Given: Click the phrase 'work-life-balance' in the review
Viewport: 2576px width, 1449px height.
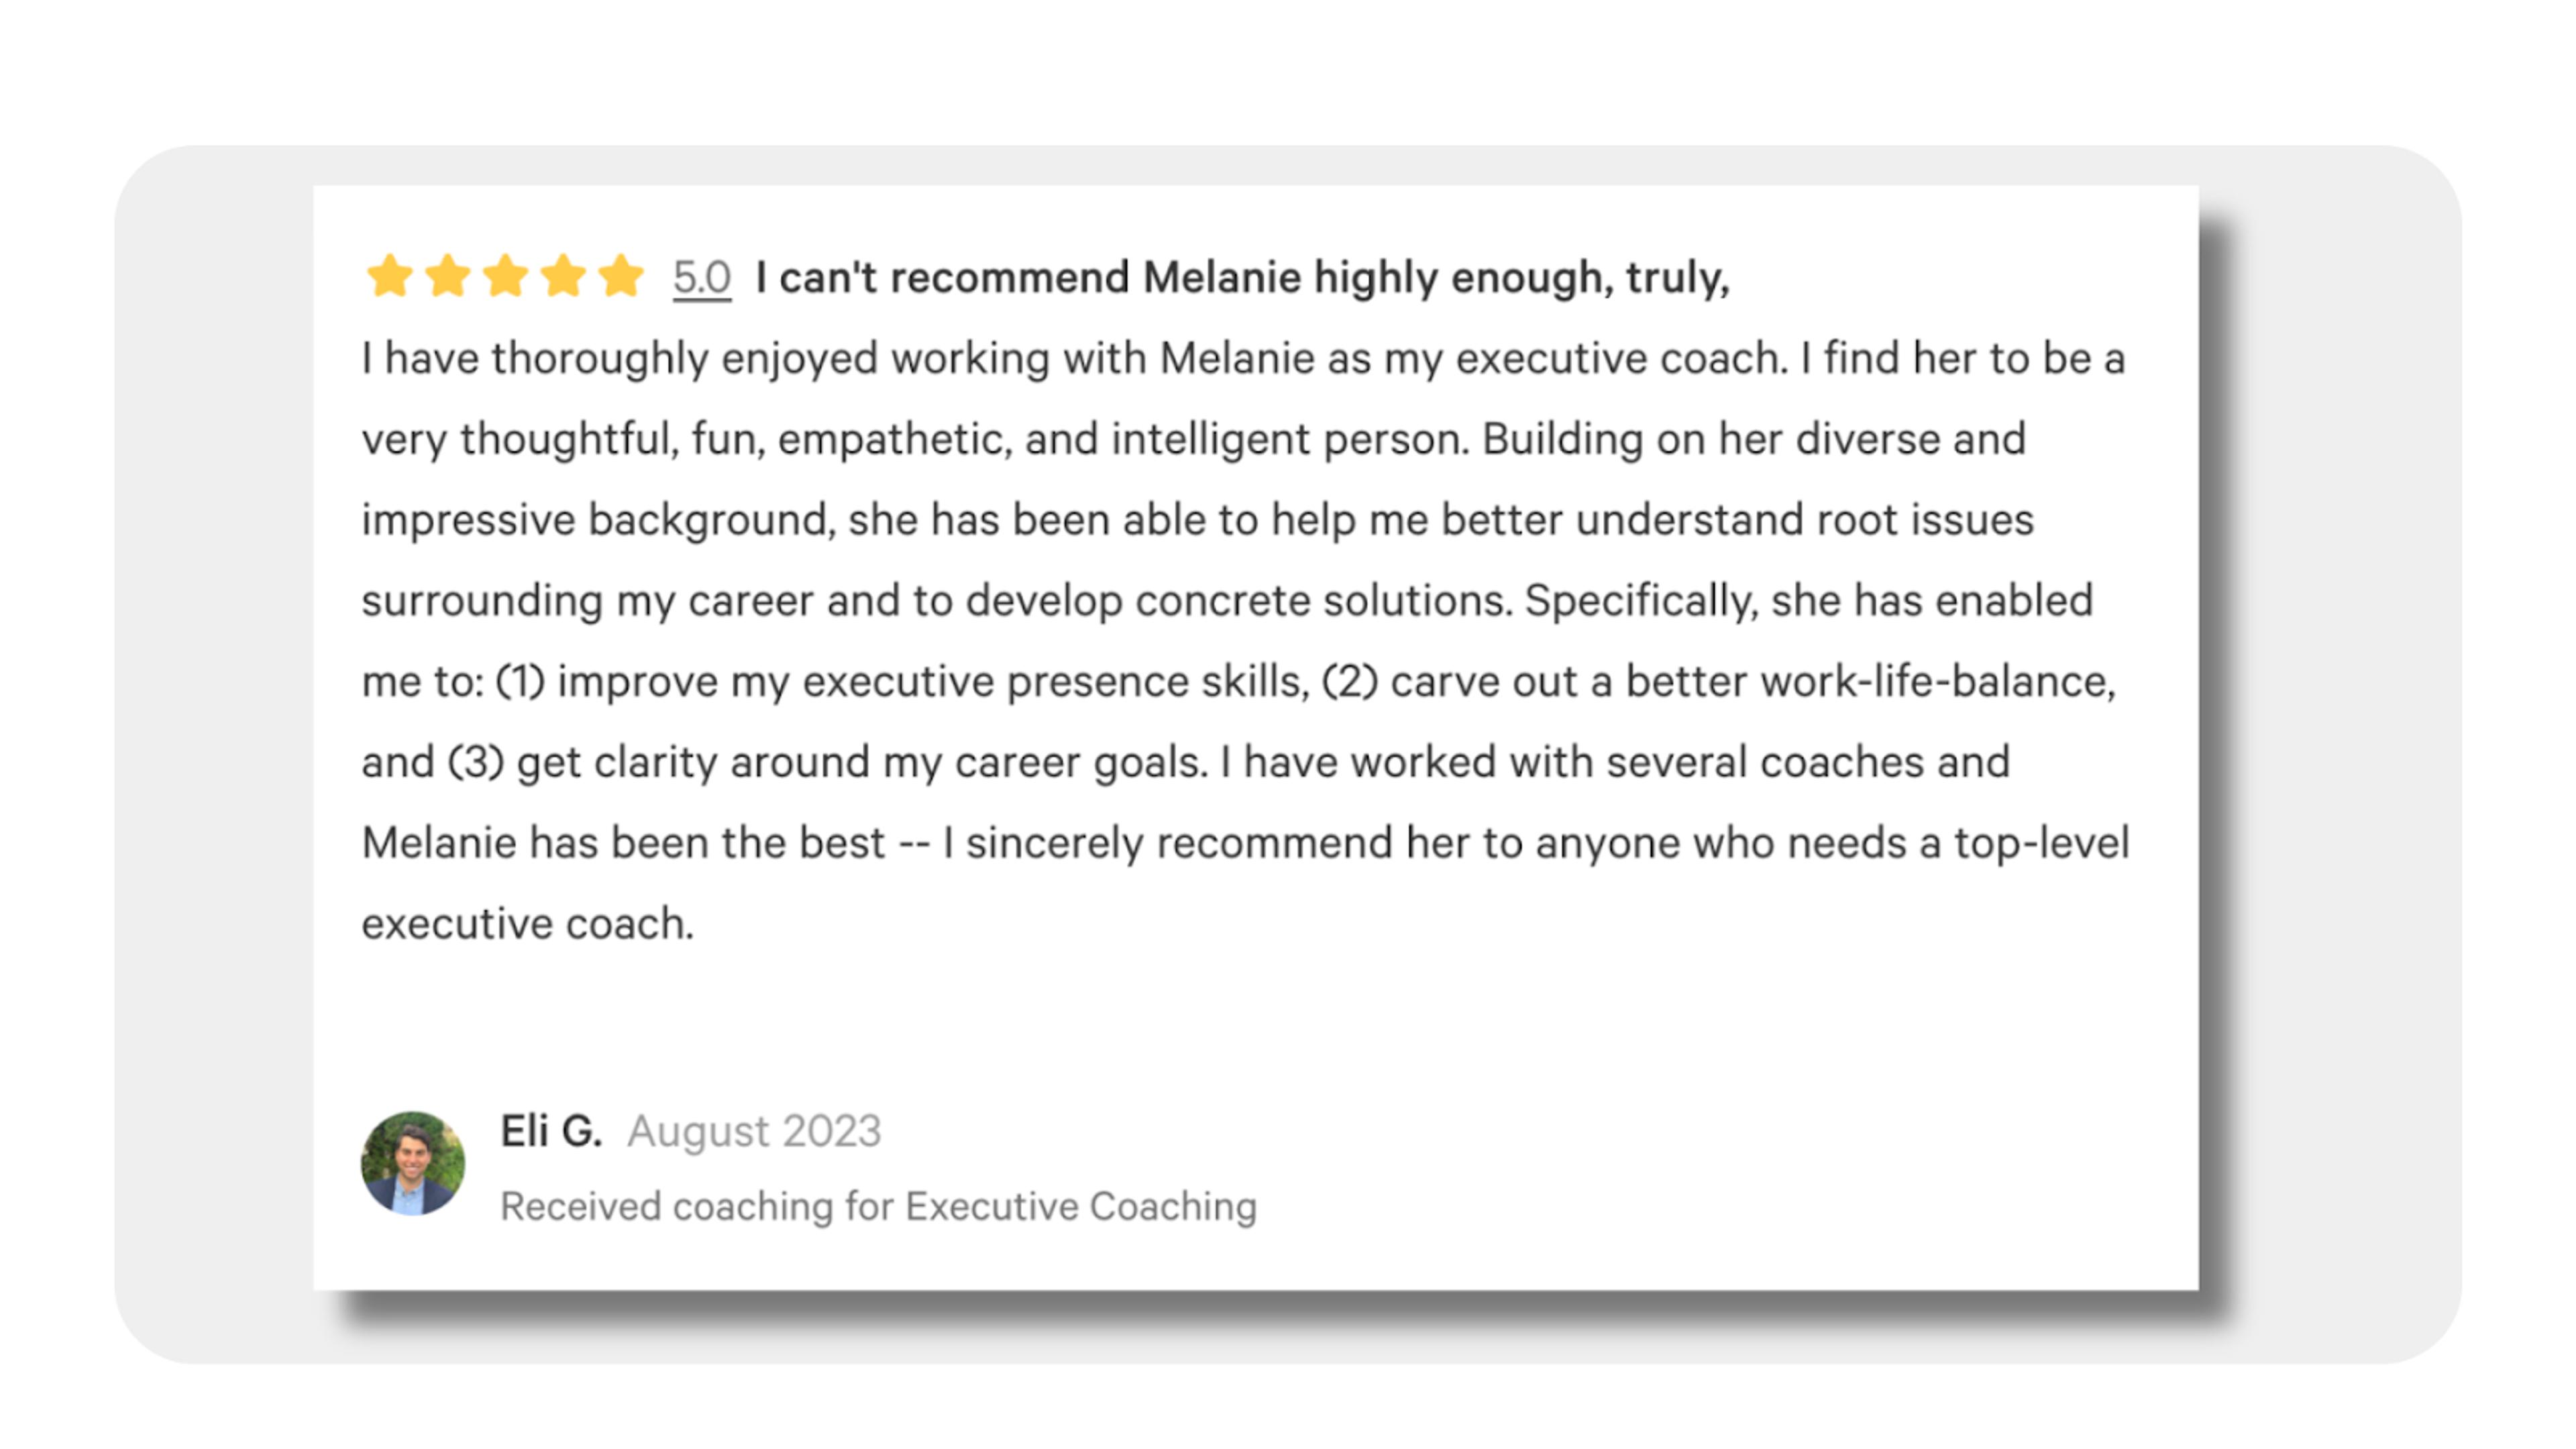Looking at the screenshot, I should [x=1938, y=682].
